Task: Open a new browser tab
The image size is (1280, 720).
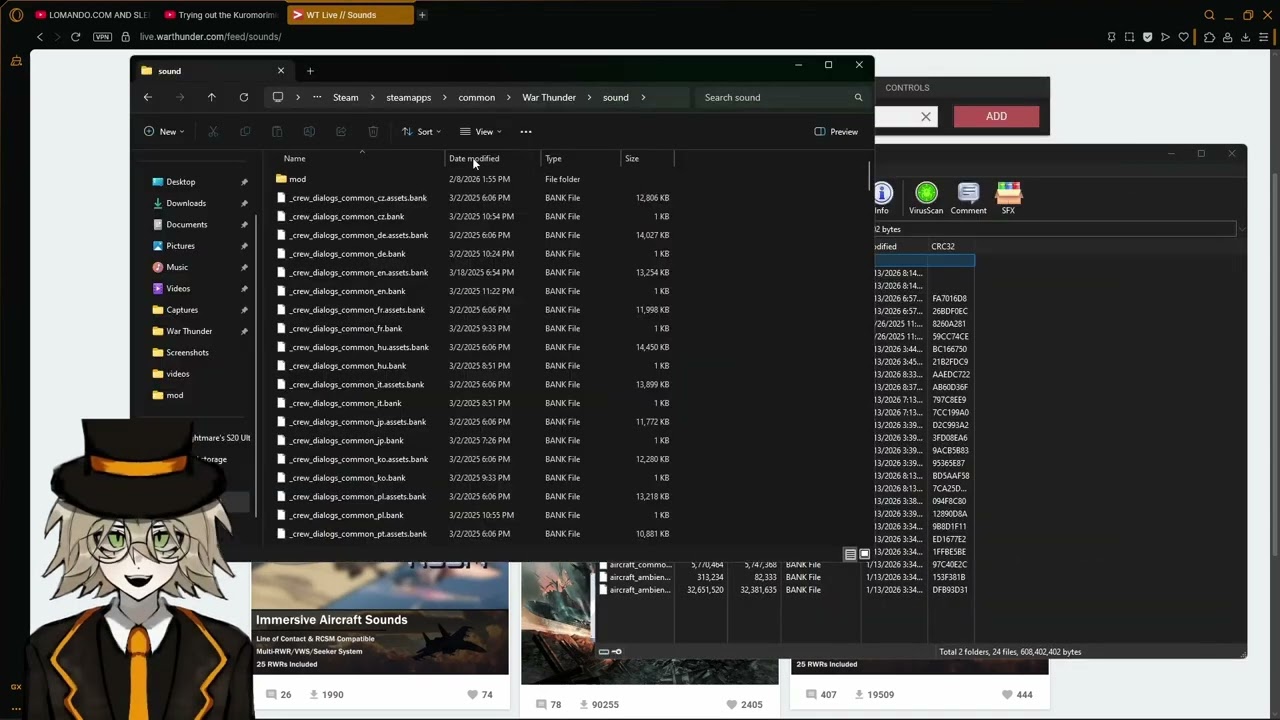Action: click(x=422, y=15)
